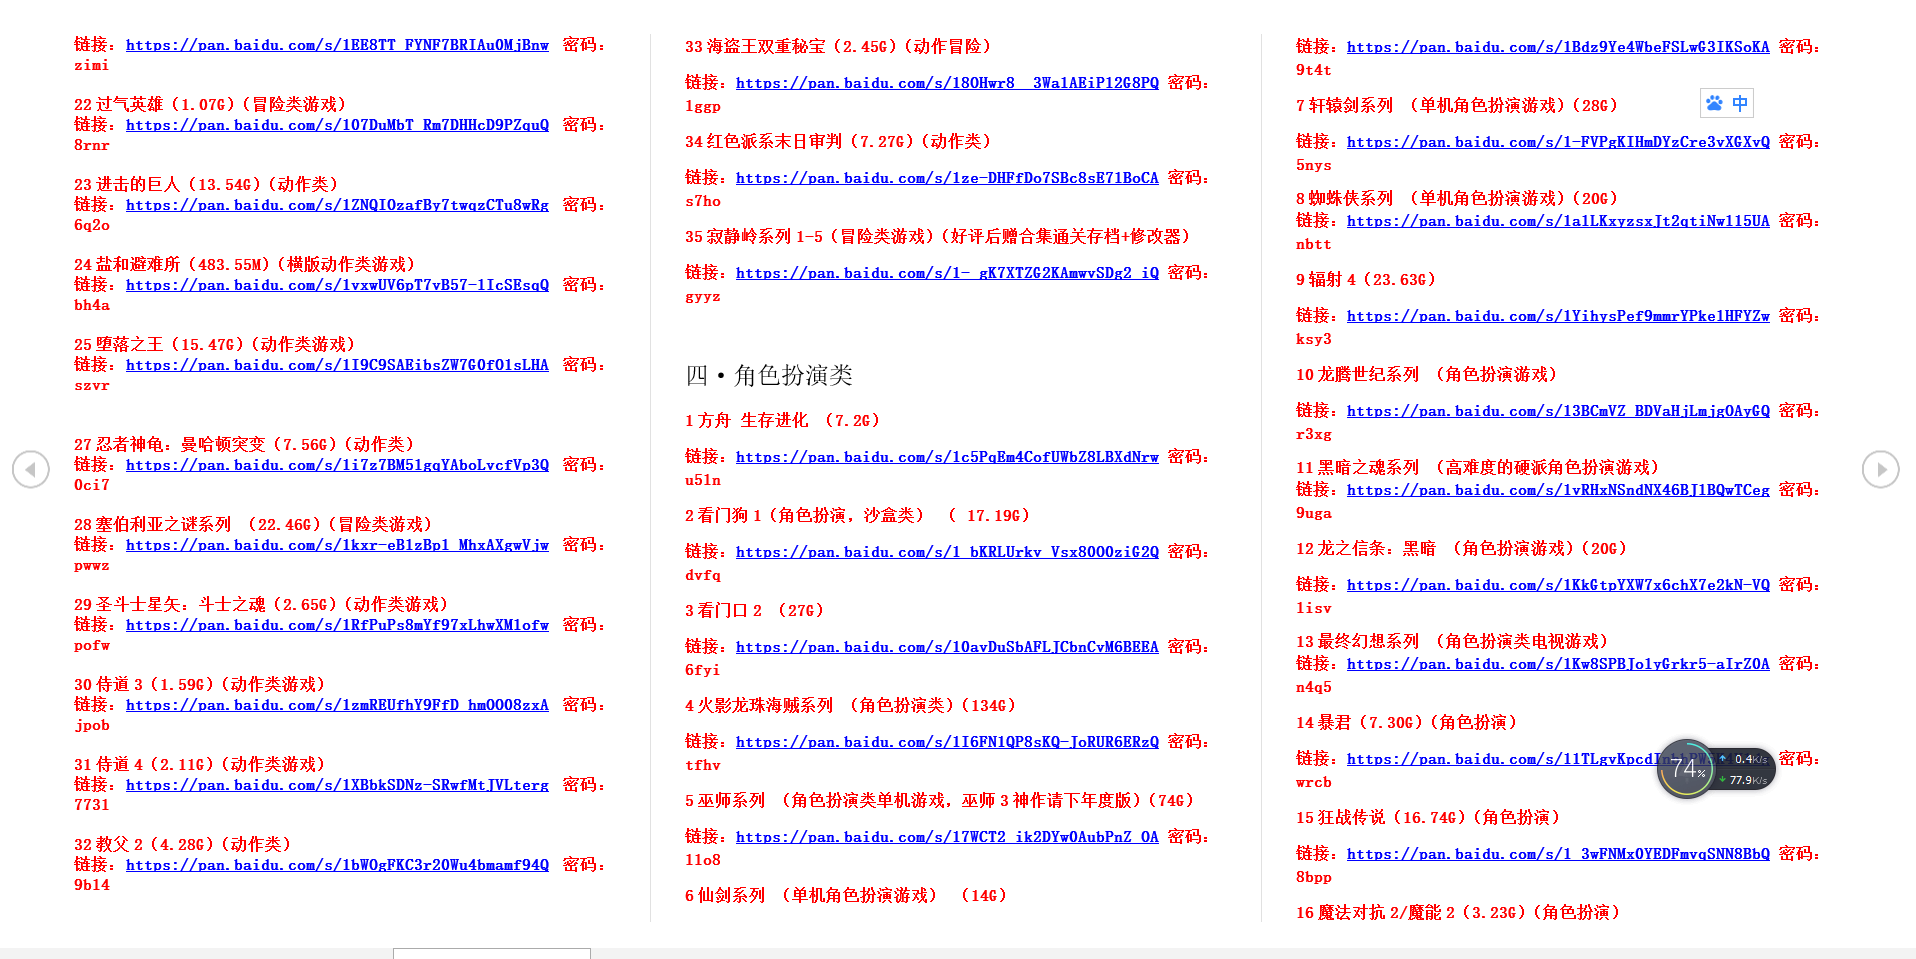
Task: Open the pan.baidu link for 29 圣斗士星矢
Action: click(x=337, y=625)
